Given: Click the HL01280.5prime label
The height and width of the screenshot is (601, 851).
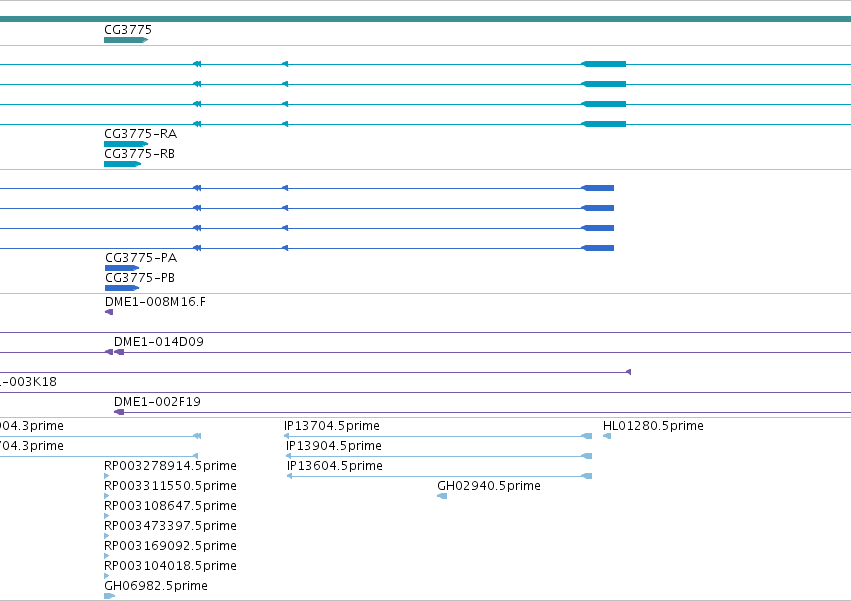Looking at the screenshot, I should point(653,426).
